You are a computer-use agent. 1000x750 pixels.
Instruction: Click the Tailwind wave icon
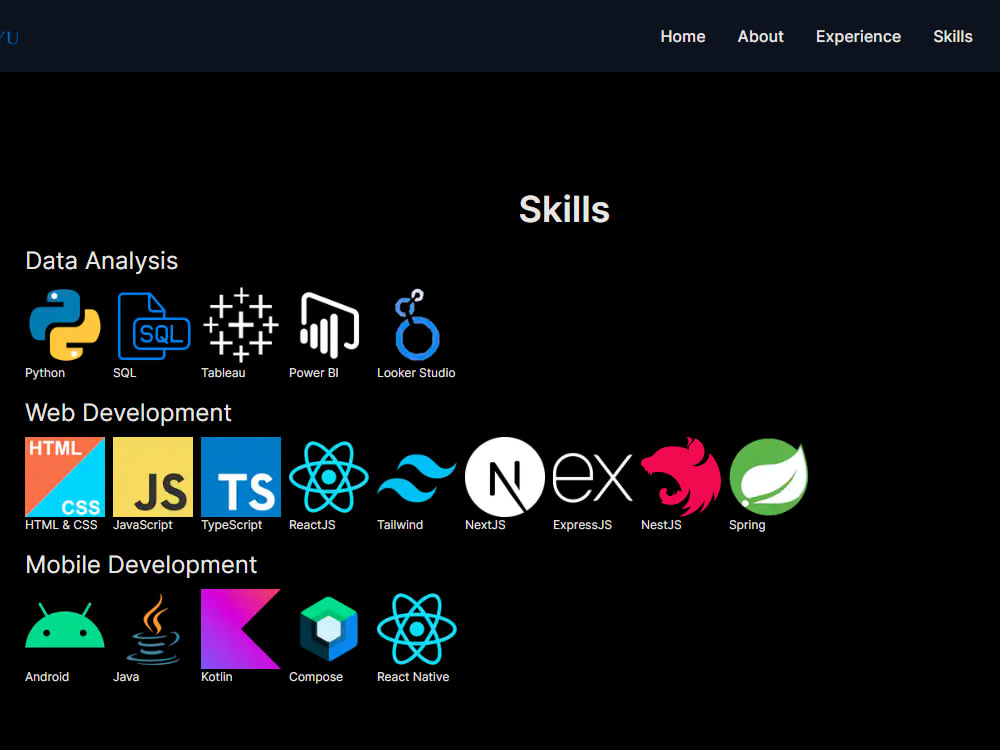click(417, 478)
